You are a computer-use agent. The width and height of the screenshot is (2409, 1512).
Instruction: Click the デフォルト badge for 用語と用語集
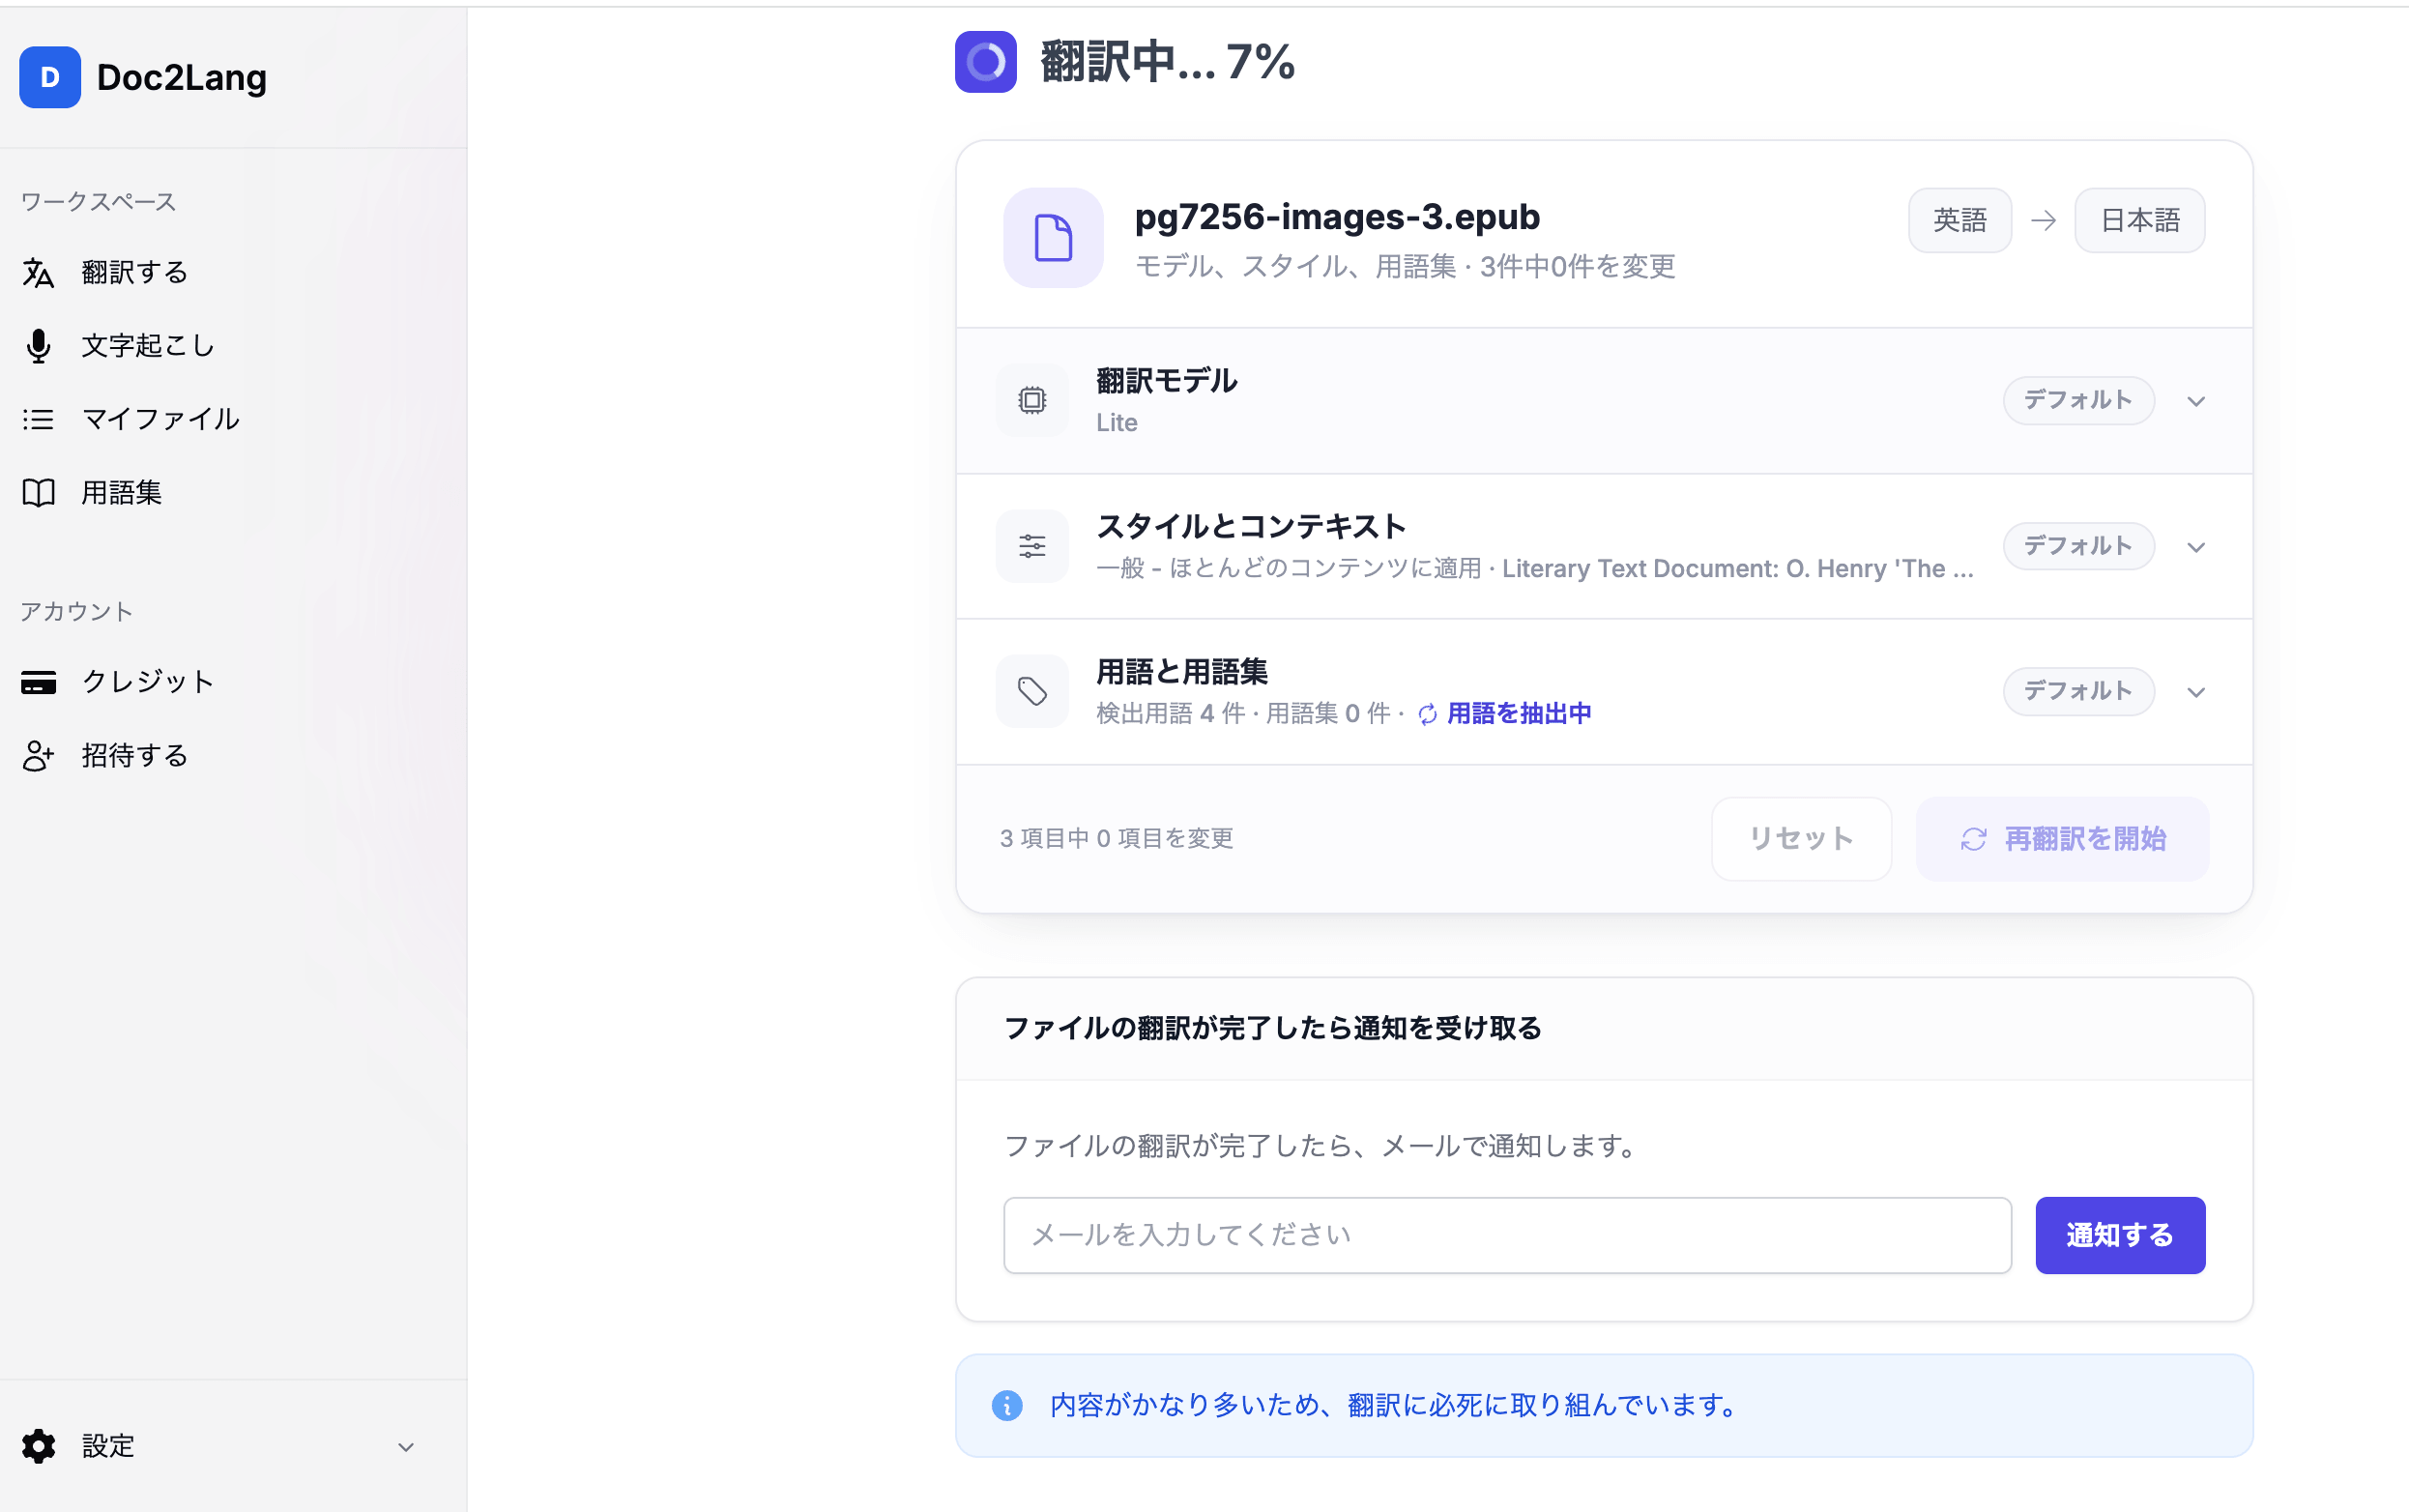pyautogui.click(x=2078, y=691)
